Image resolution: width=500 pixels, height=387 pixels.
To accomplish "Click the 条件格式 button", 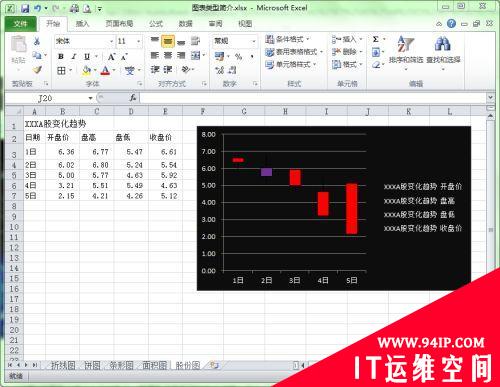I will click(x=287, y=39).
